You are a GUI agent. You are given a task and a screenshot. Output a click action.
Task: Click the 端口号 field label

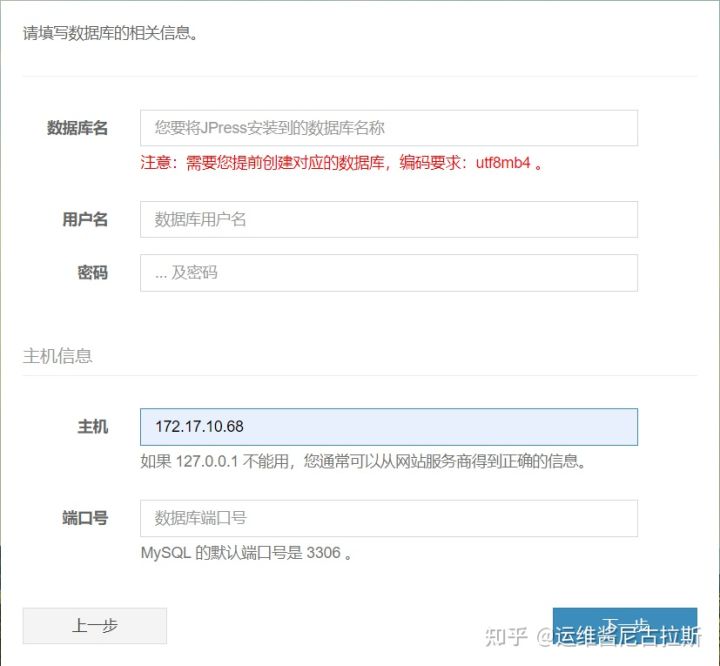(x=84, y=518)
